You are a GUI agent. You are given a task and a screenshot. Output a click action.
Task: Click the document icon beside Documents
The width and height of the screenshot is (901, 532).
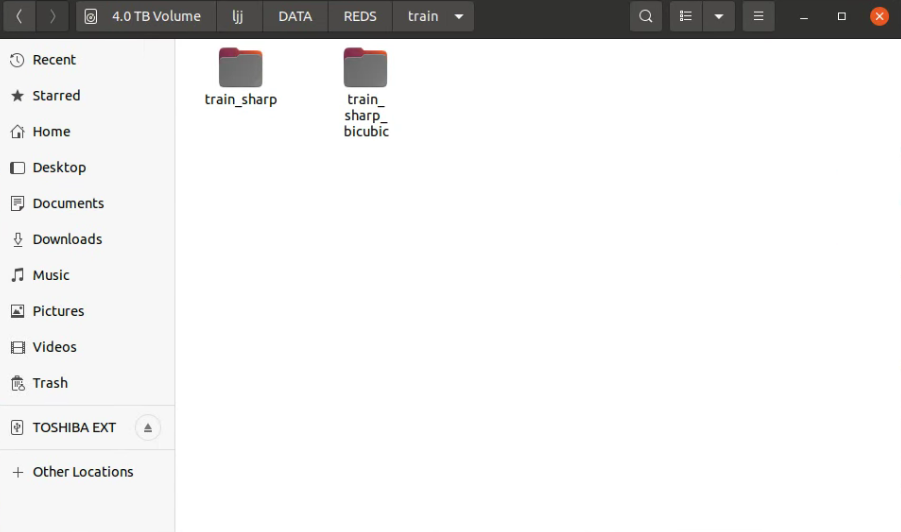coord(17,203)
